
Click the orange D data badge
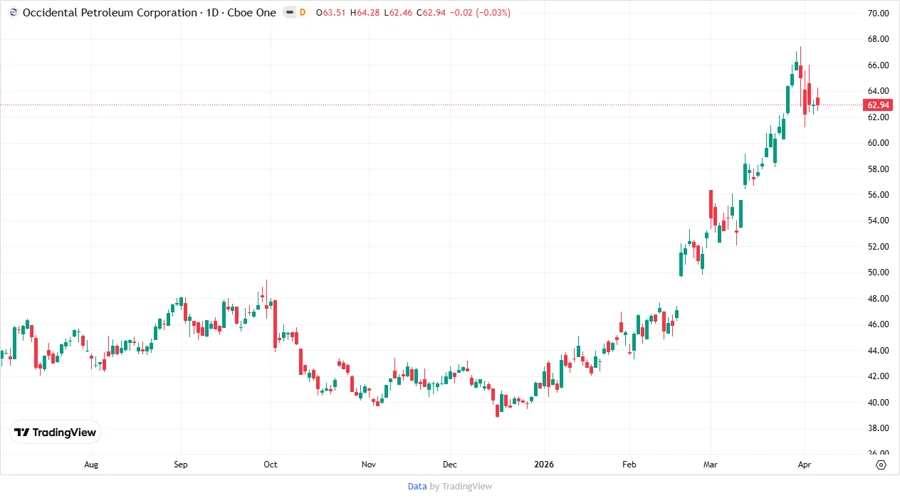pos(302,12)
